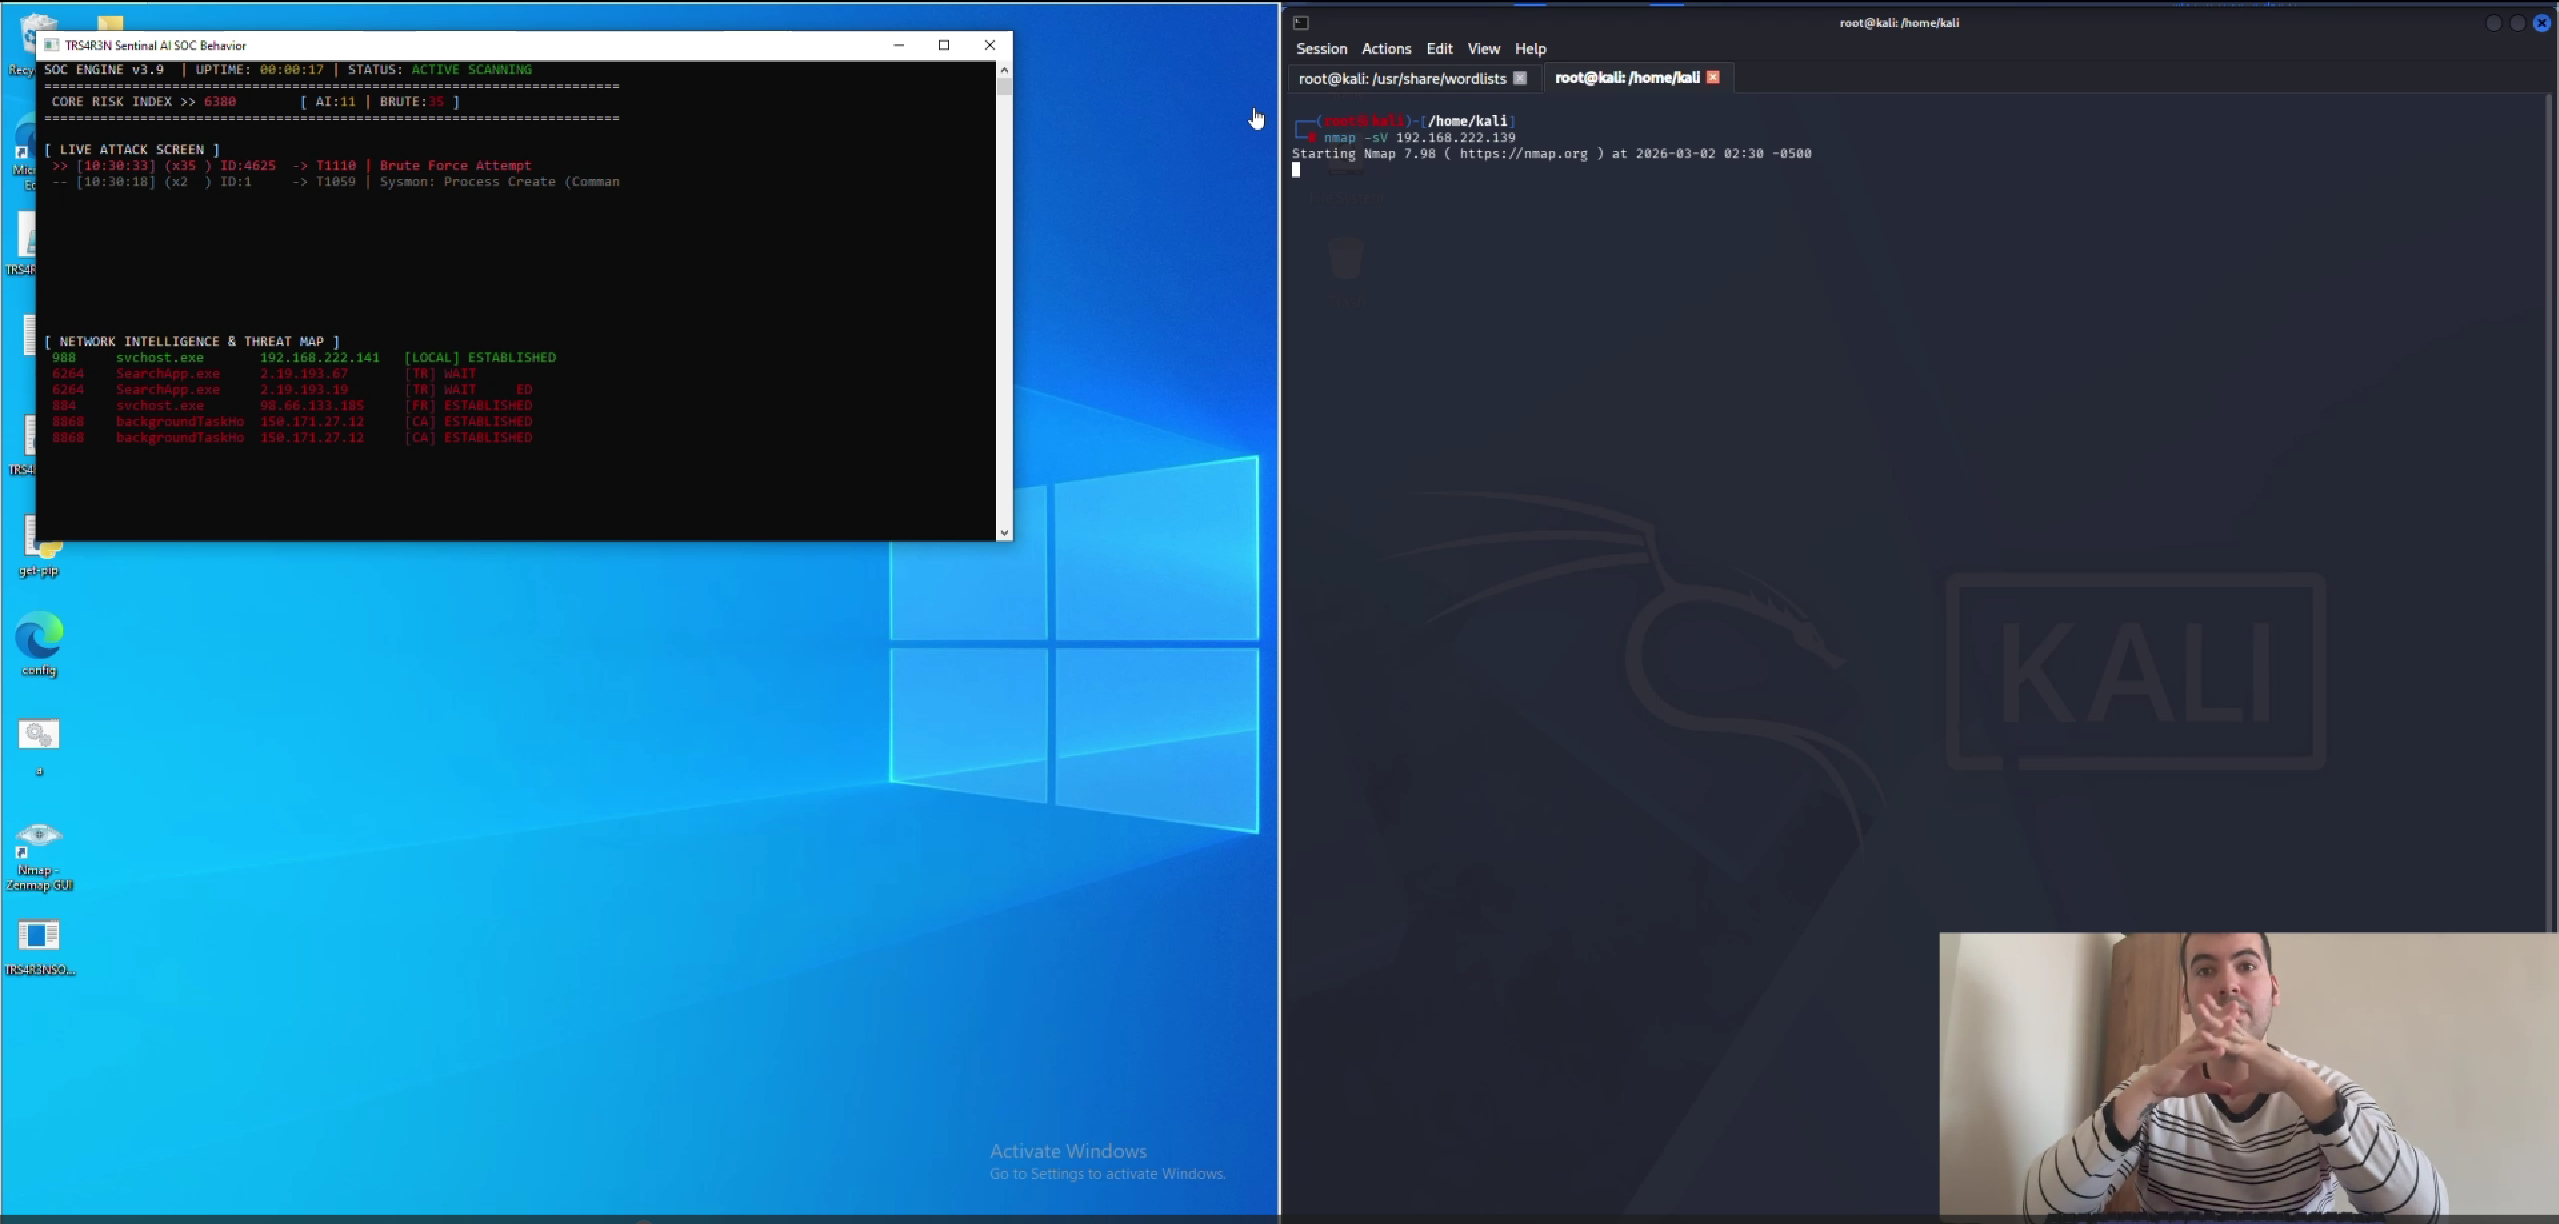Open the TRS4R3NSO desktop icon
This screenshot has width=2559, height=1224.
pos(39,936)
